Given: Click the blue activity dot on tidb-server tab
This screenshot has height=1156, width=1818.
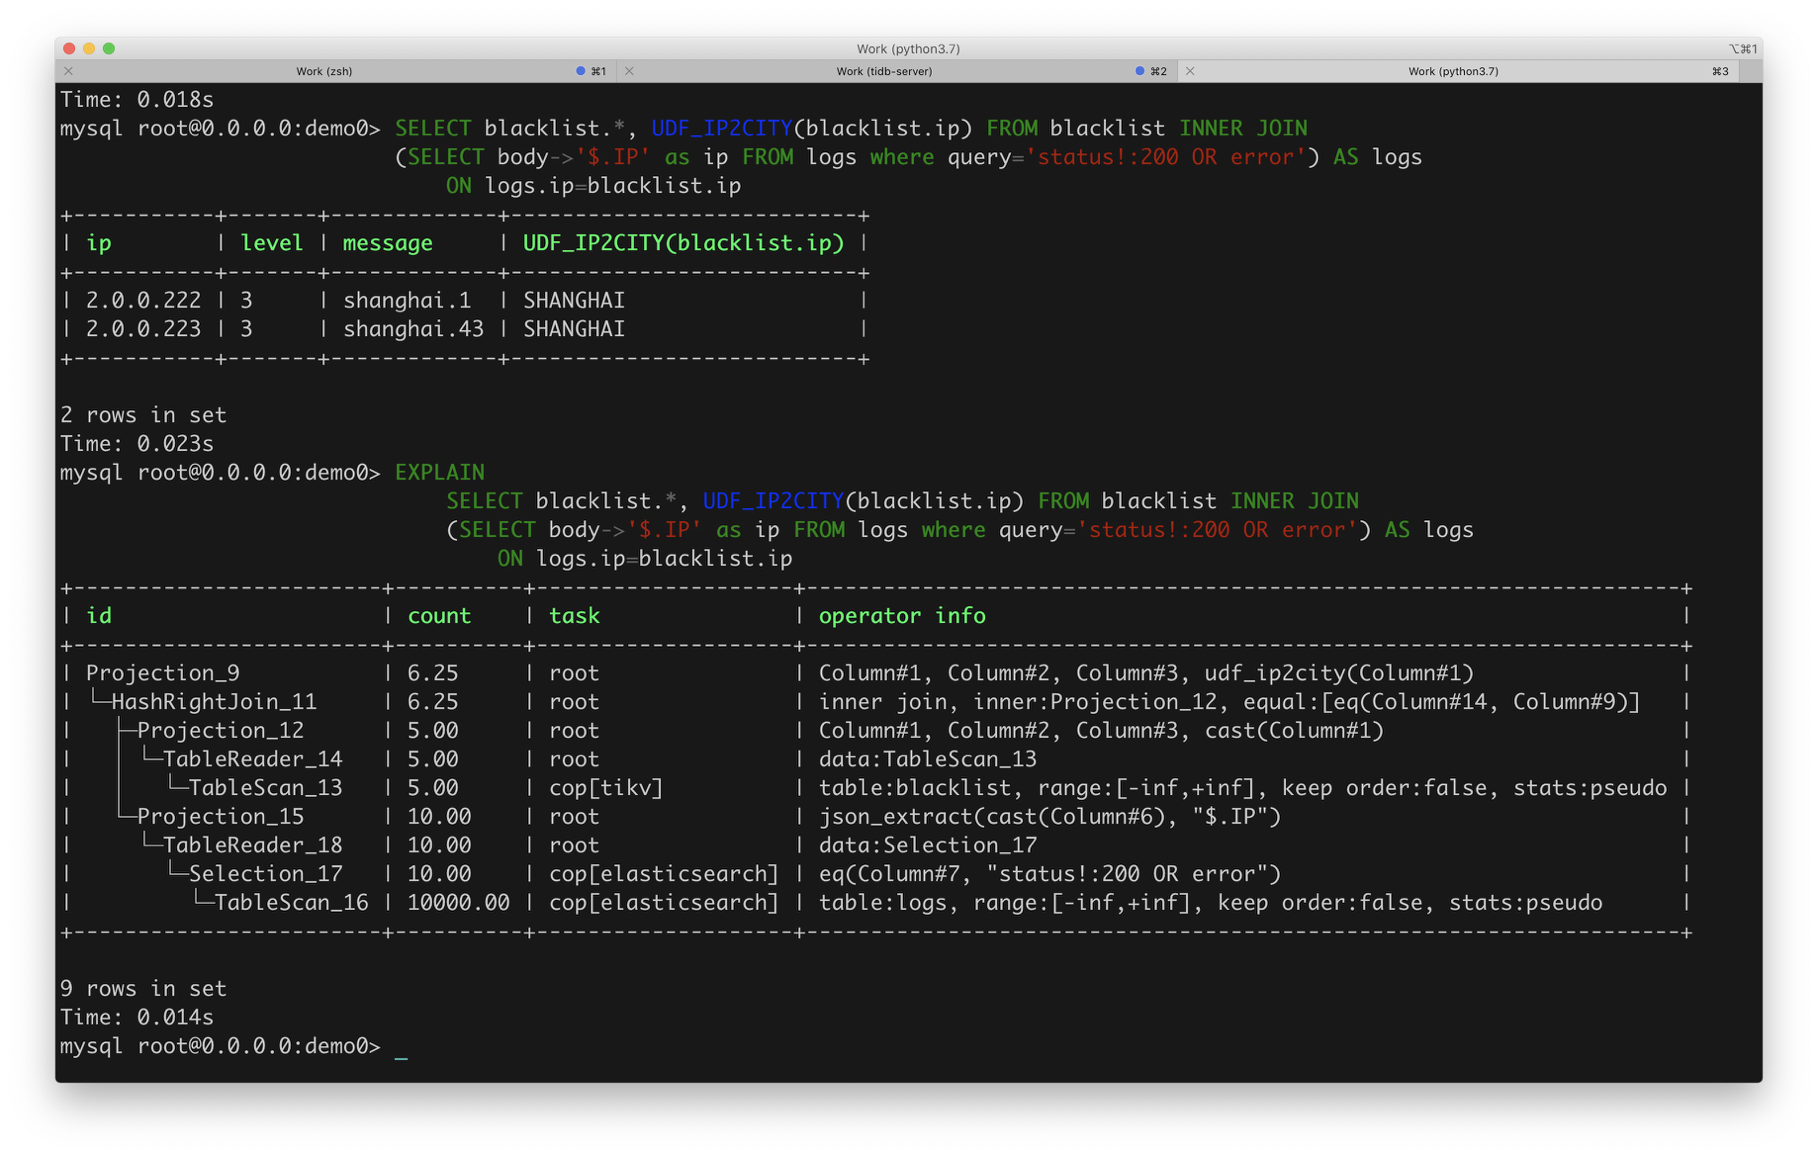Looking at the screenshot, I should [1140, 71].
